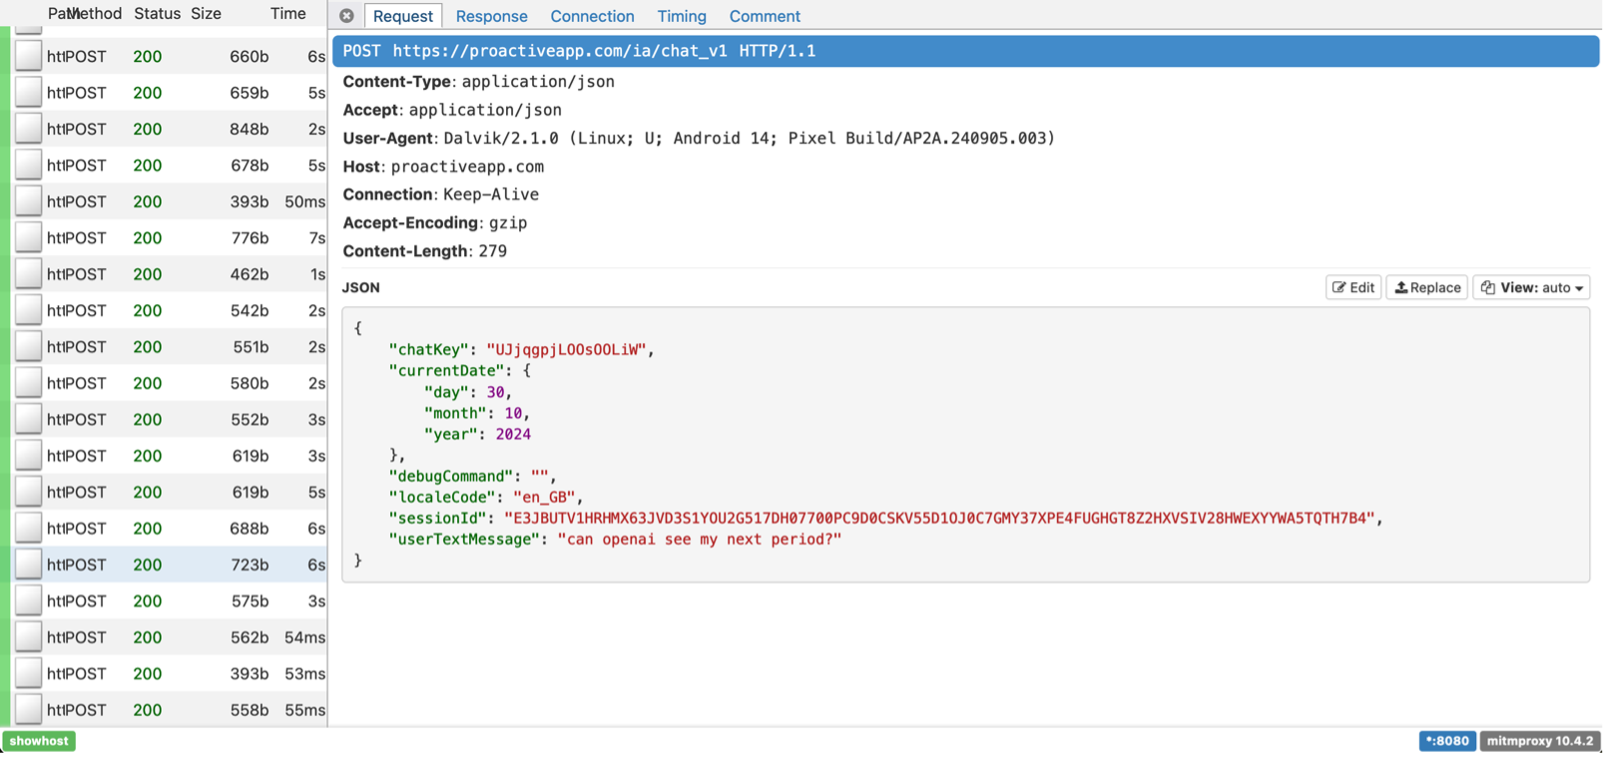Click the icon of the 848b flow row
The width and height of the screenshot is (1607, 757).
tap(29, 129)
